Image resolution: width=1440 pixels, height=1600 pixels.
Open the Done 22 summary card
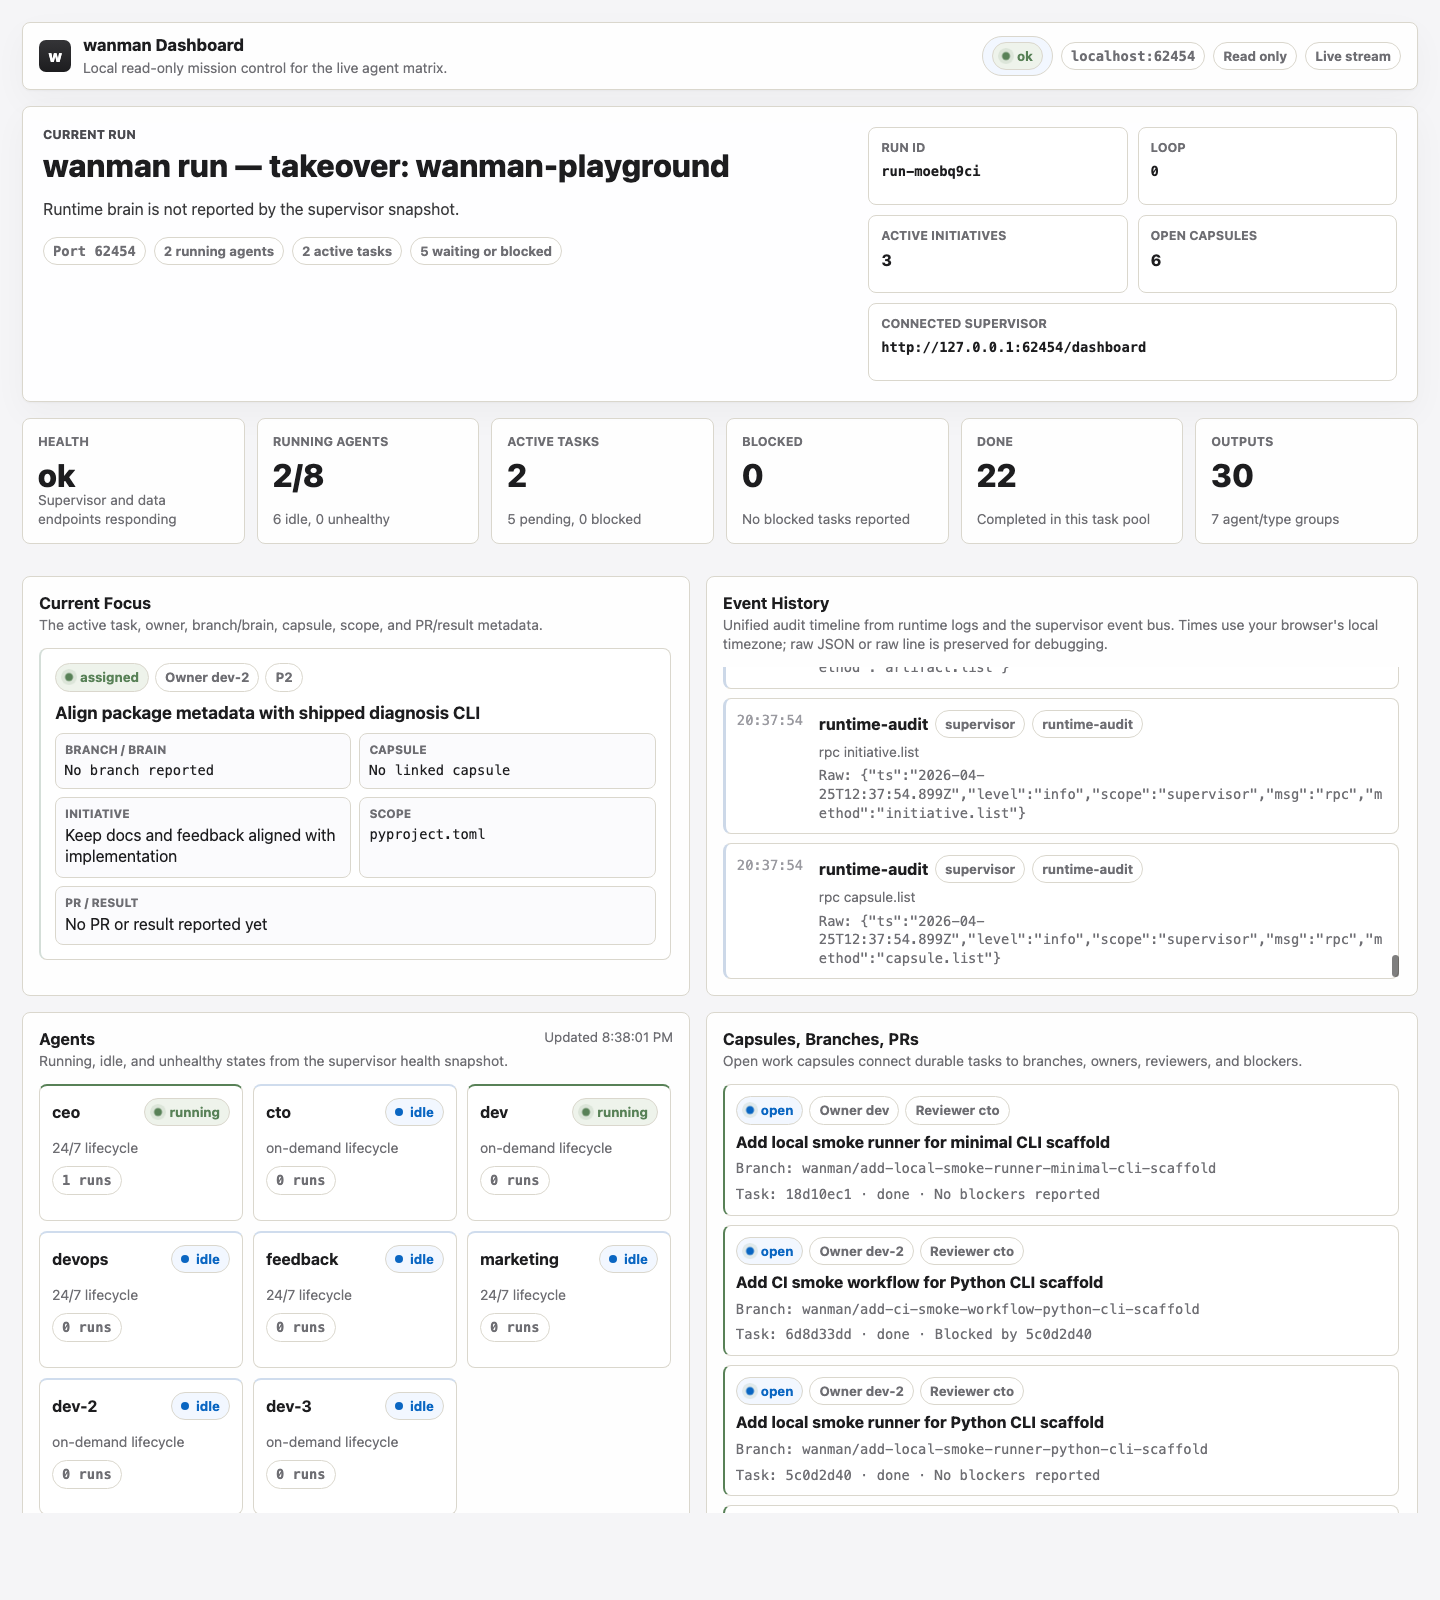click(x=1072, y=481)
